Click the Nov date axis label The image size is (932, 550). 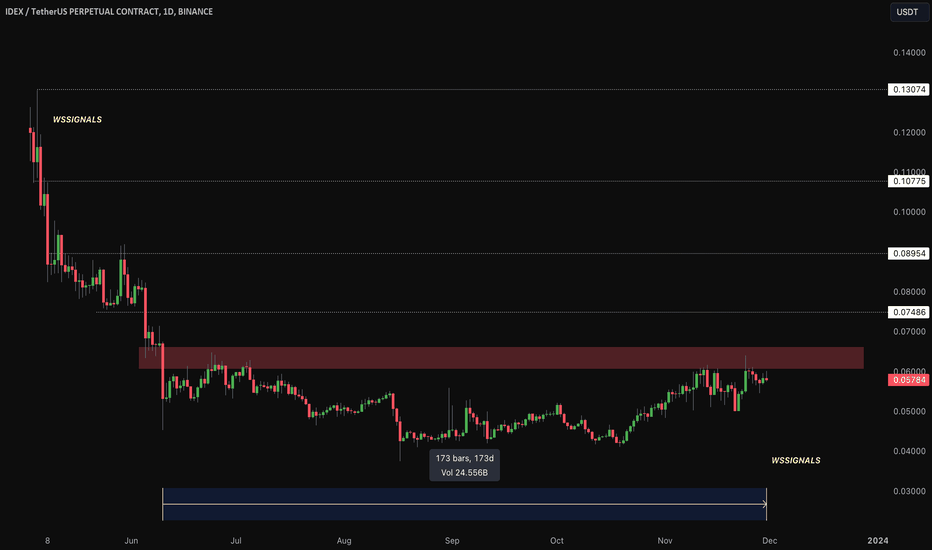click(x=665, y=541)
